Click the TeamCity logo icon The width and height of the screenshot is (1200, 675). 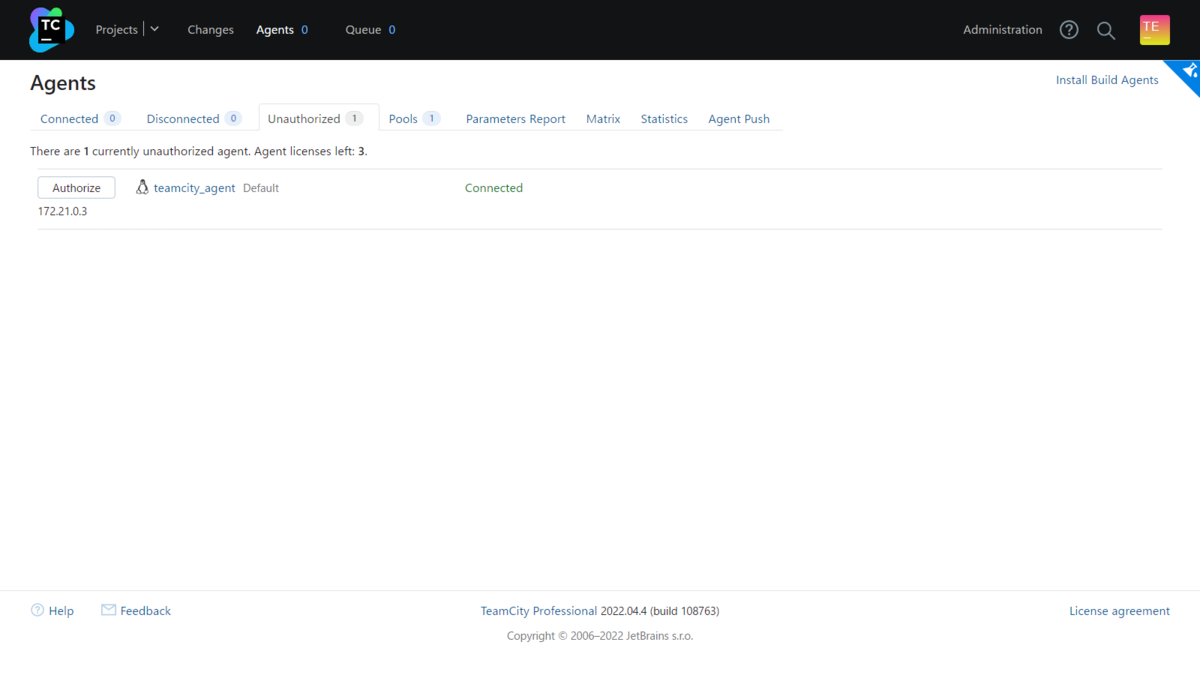(51, 30)
